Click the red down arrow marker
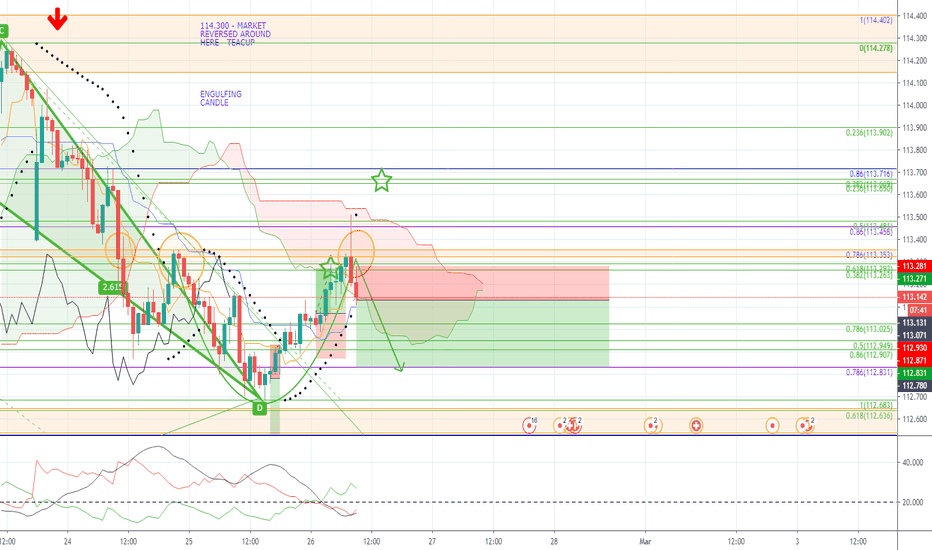This screenshot has width=932, height=550. pos(57,18)
